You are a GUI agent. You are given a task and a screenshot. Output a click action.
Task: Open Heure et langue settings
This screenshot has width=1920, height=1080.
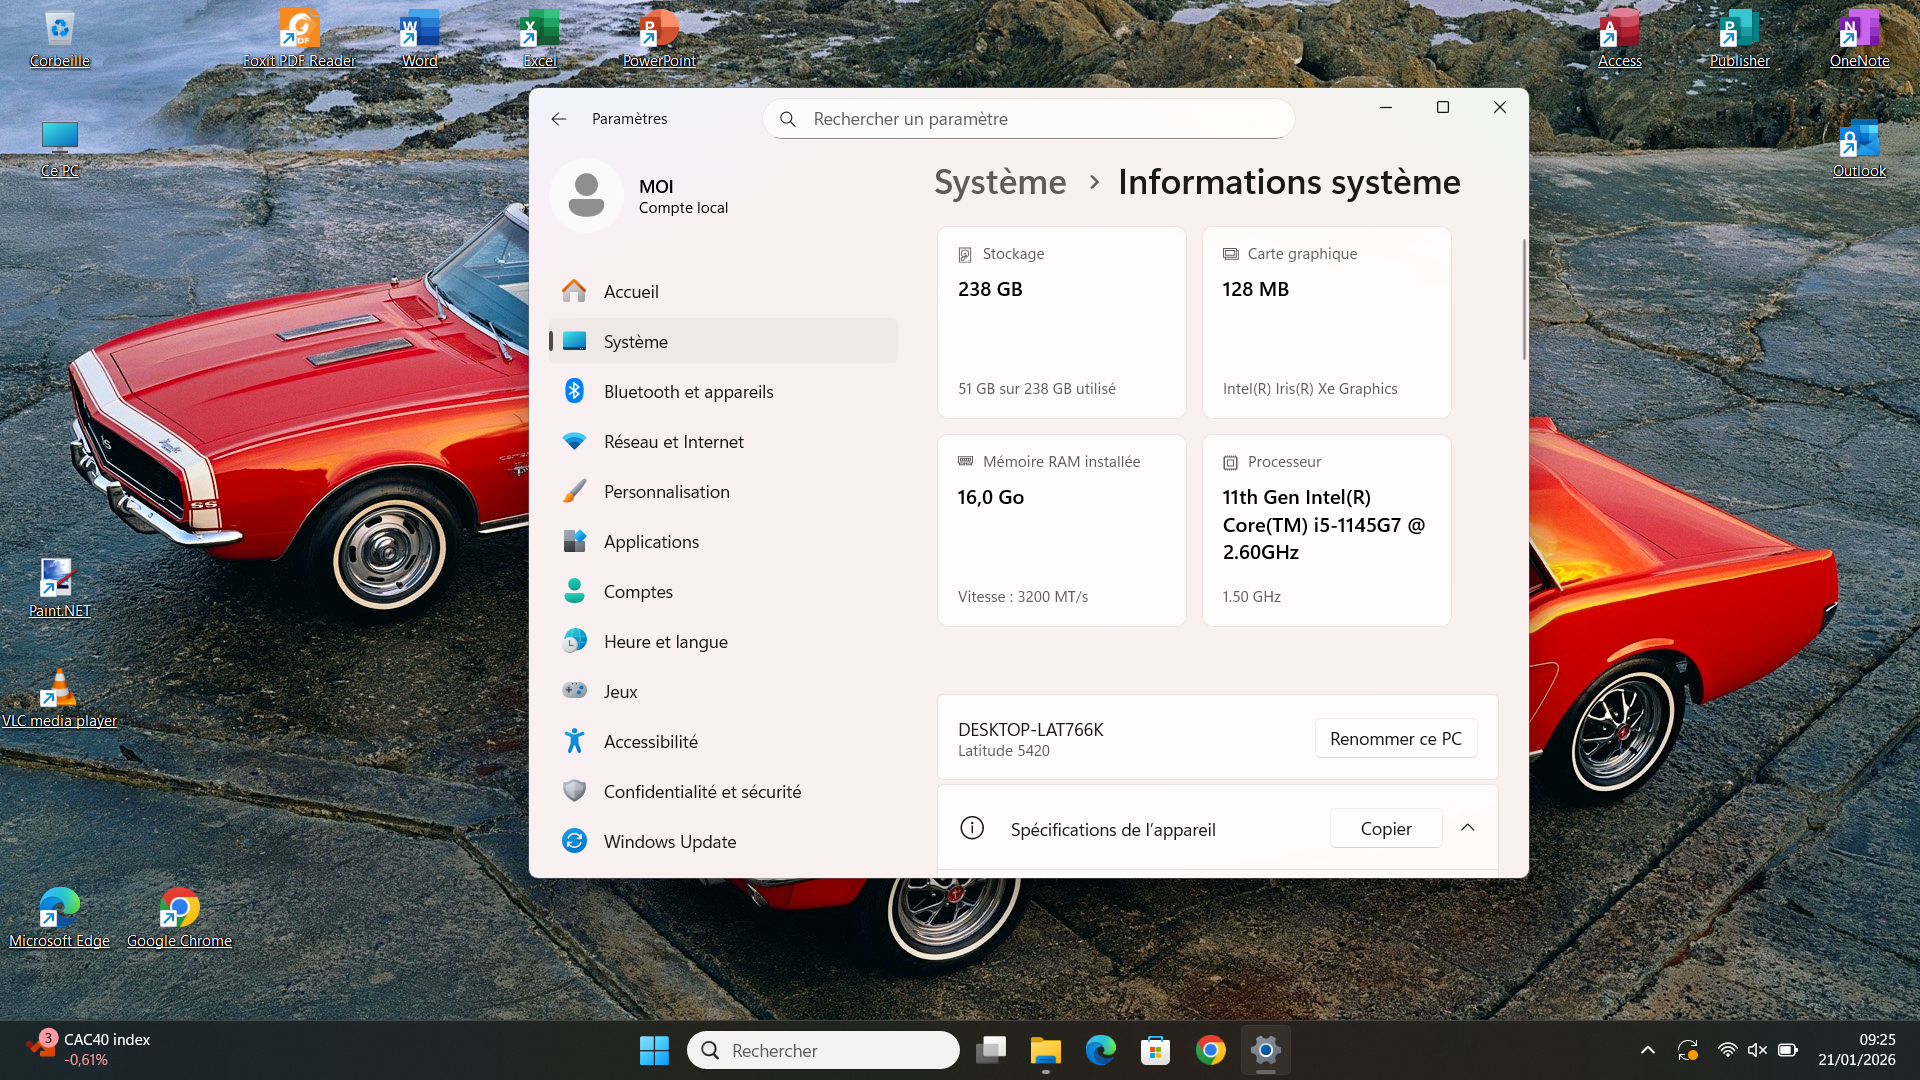pyautogui.click(x=723, y=641)
